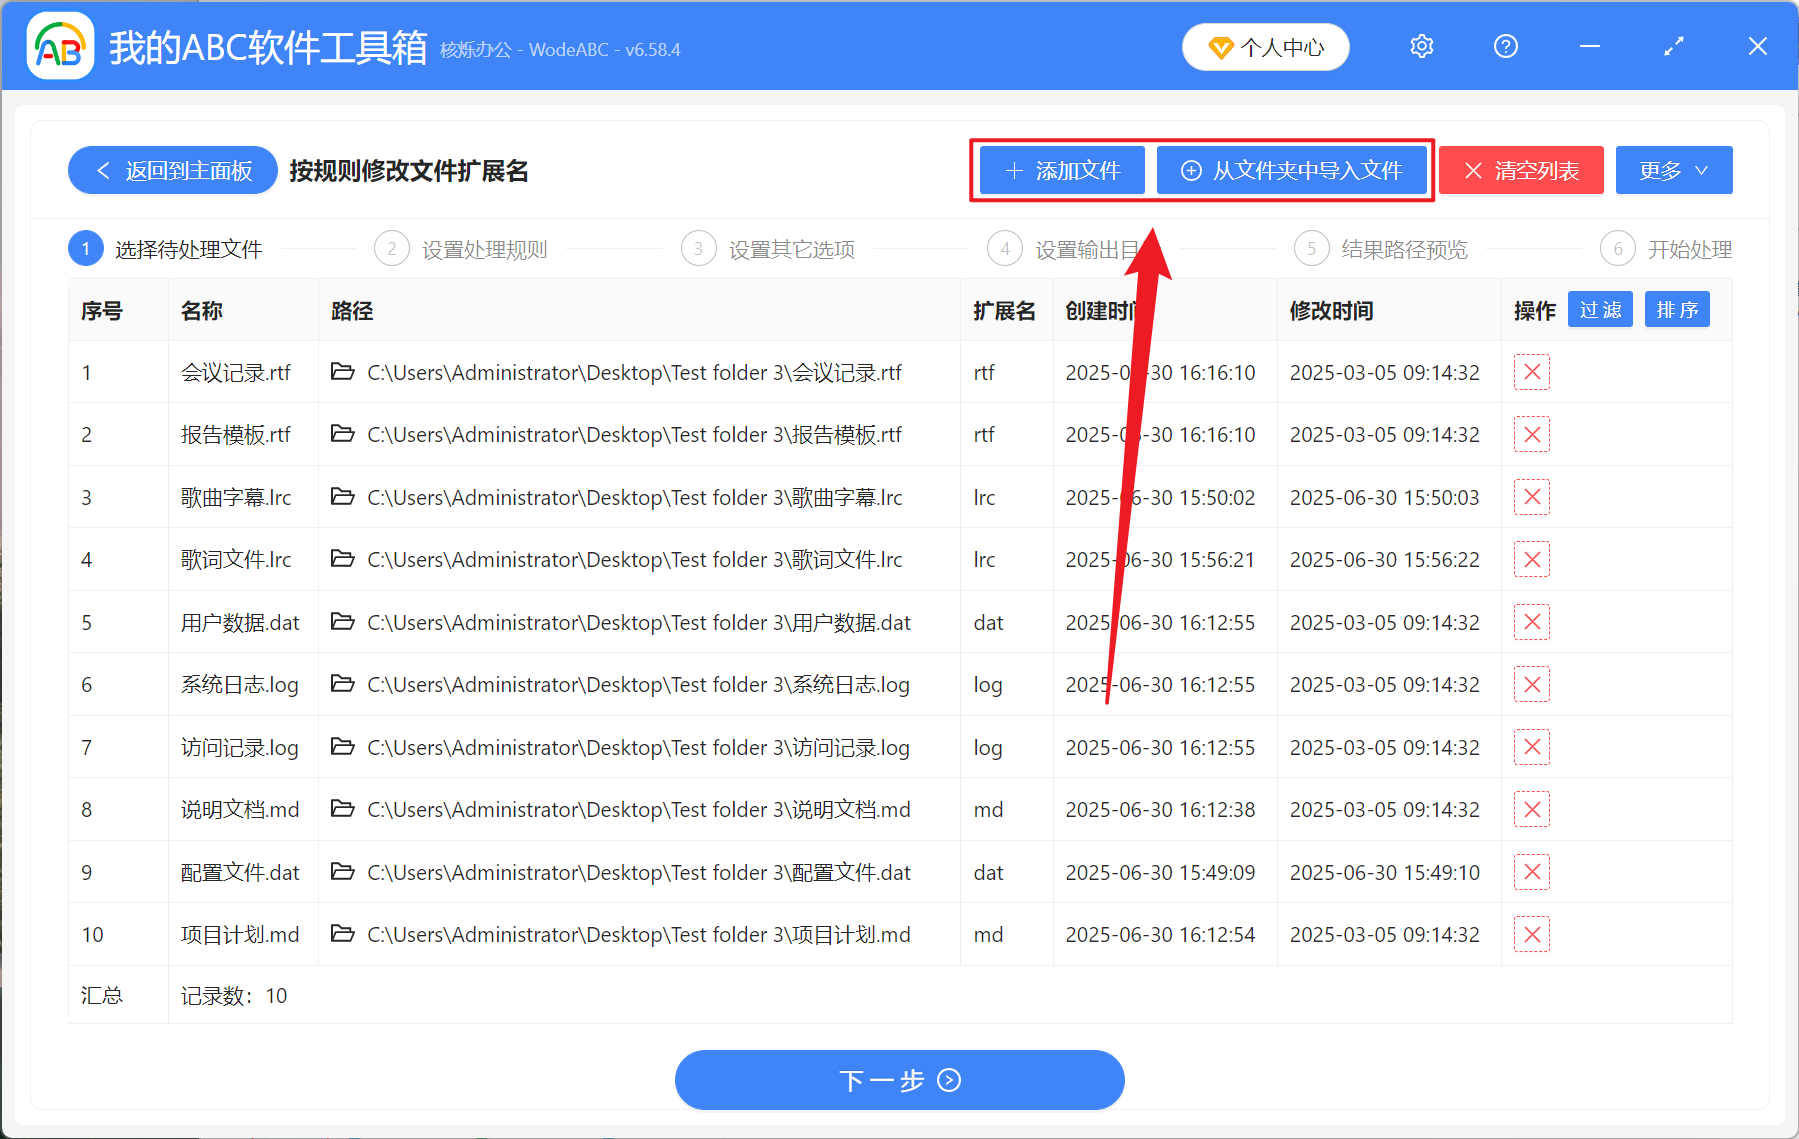Viewport: 1799px width, 1139px height.
Task: Click the folder icon beside 会议记录.rtf path
Action: (x=341, y=372)
